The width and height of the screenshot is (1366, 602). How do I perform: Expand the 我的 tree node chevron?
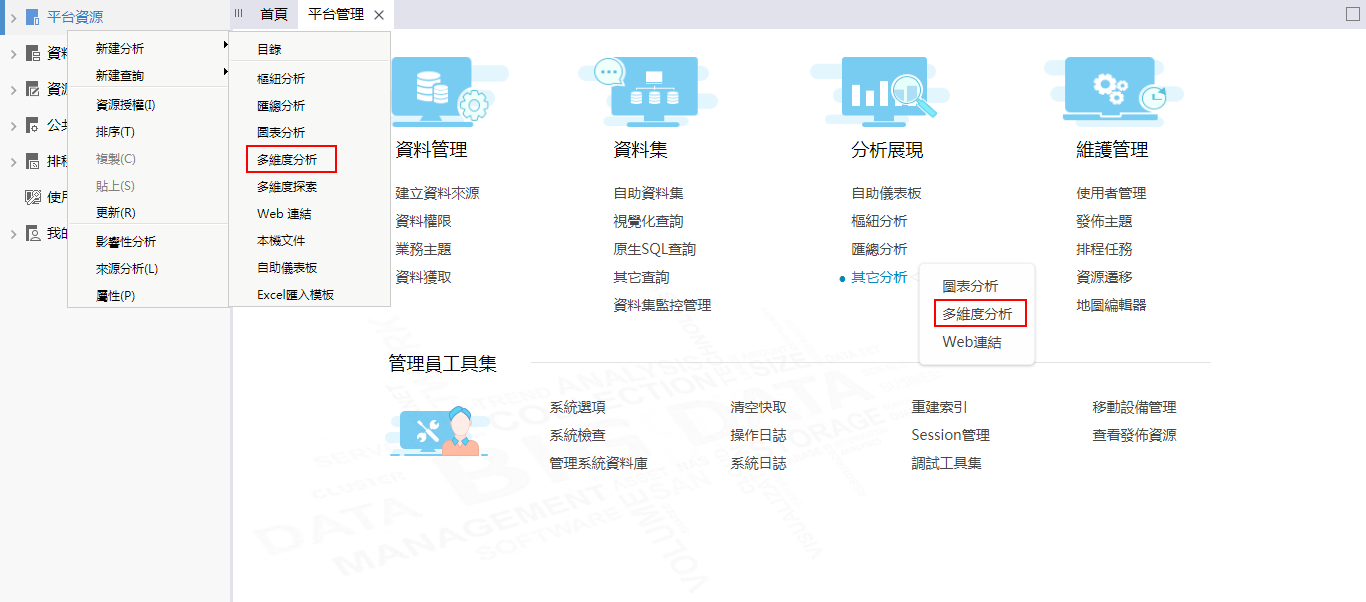coord(13,233)
